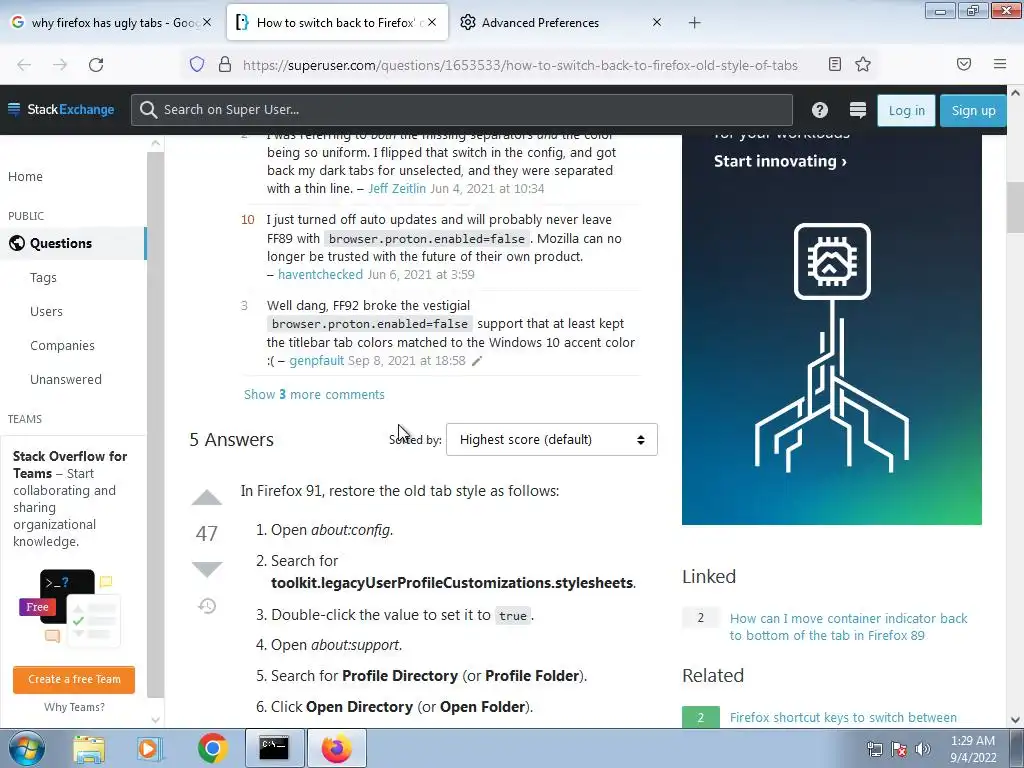This screenshot has width=1024, height=768.
Task: Reload the current page
Action: [x=96, y=65]
